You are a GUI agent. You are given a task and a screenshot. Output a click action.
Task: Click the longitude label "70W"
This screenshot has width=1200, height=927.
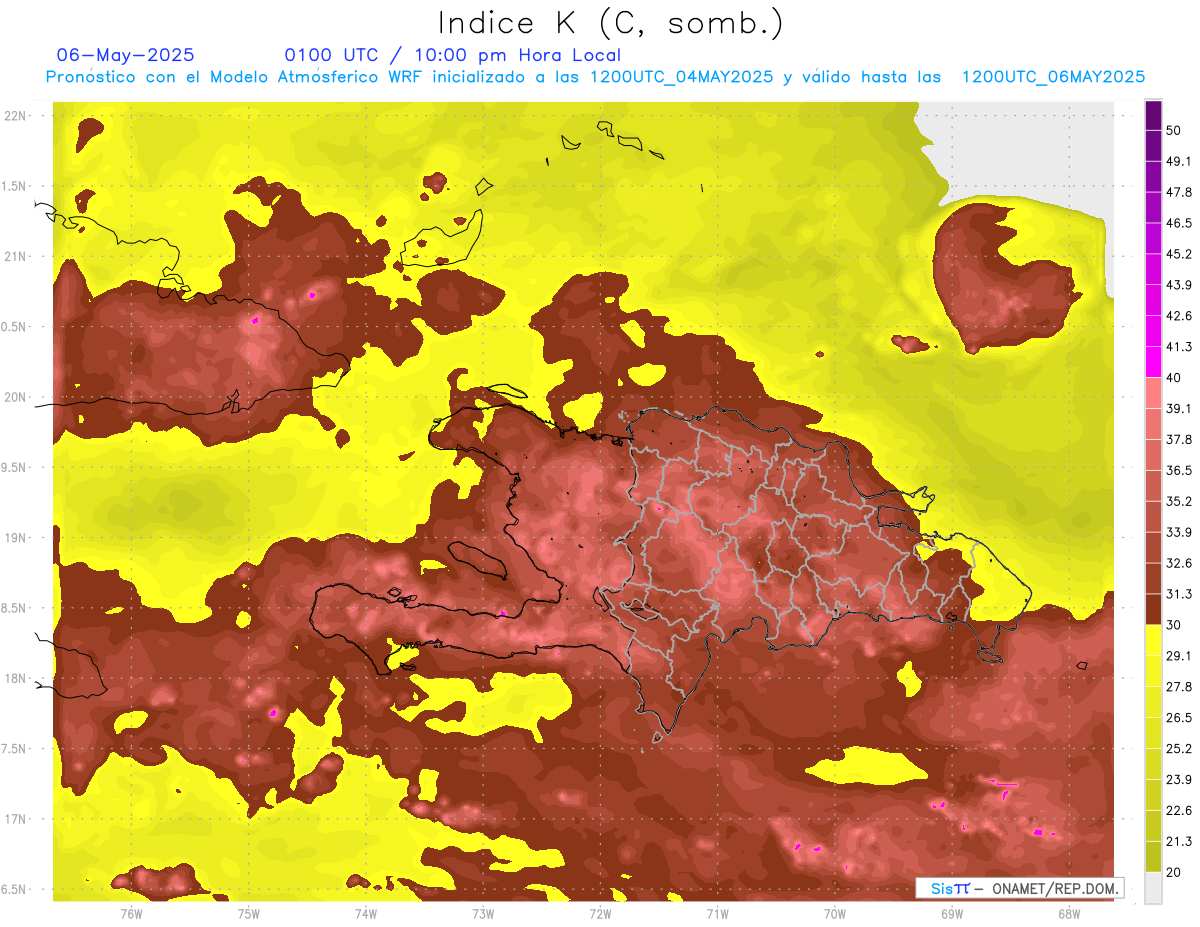click(835, 914)
